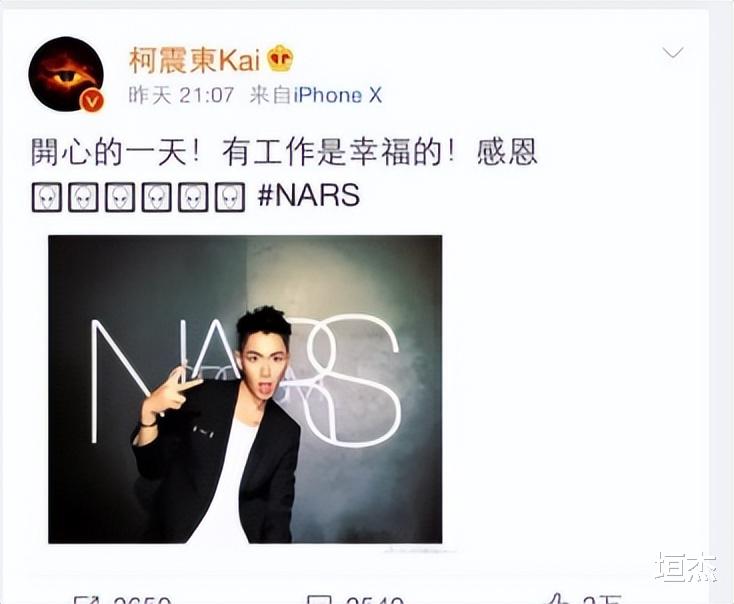Click the 2万 like count
The height and width of the screenshot is (604, 734).
[604, 599]
